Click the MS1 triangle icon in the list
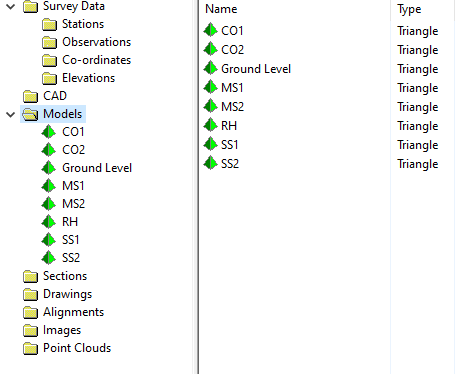 (211, 87)
